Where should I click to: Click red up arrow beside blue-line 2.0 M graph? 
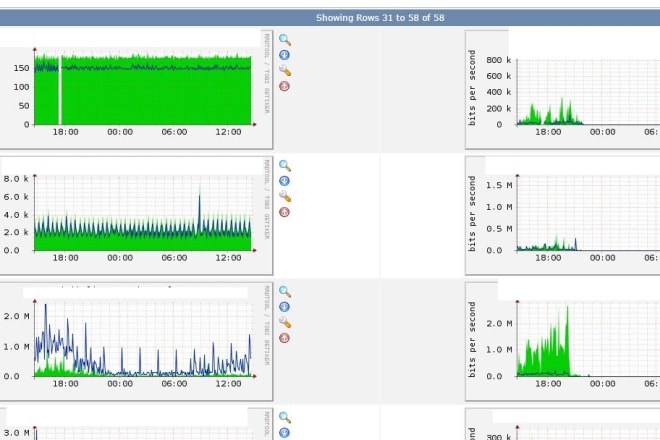285,338
